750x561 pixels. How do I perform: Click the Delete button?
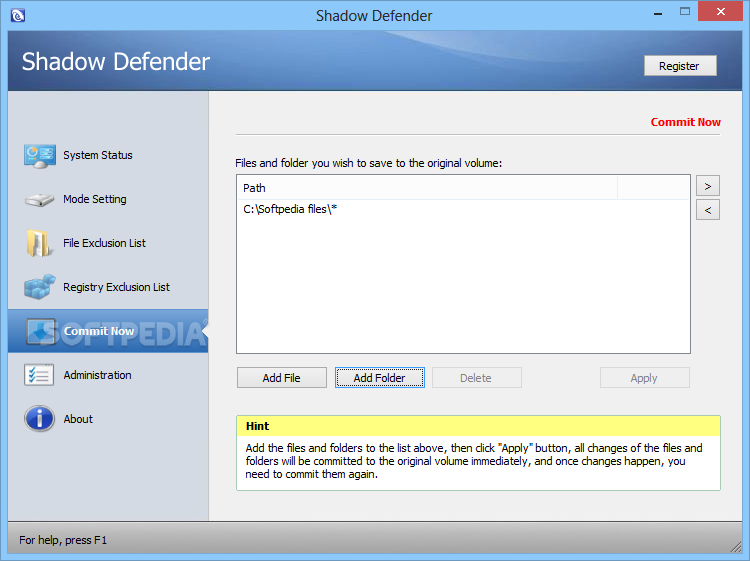(476, 378)
